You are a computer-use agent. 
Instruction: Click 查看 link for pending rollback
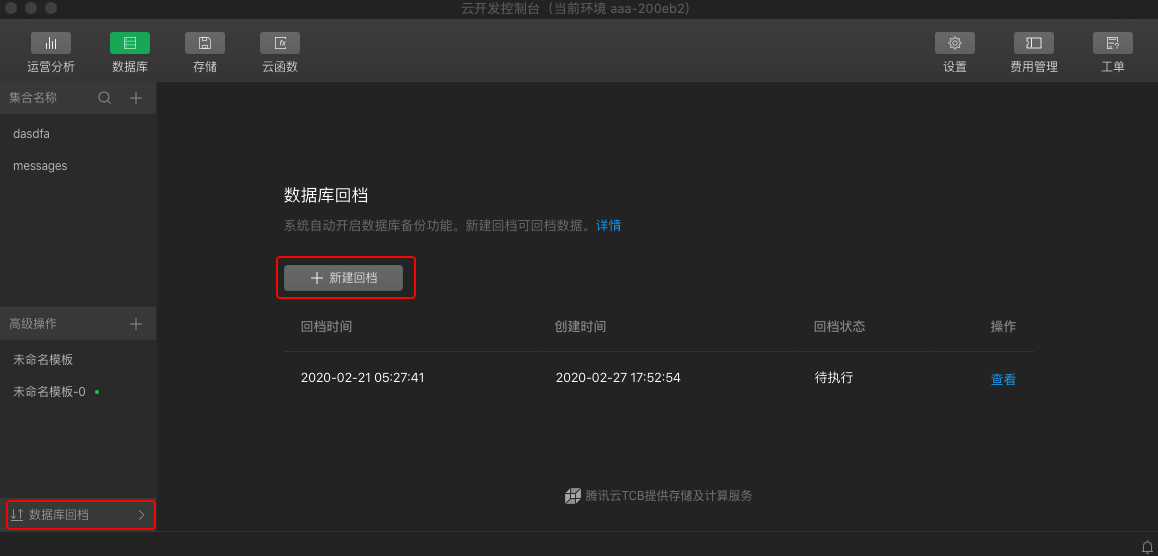(1003, 380)
